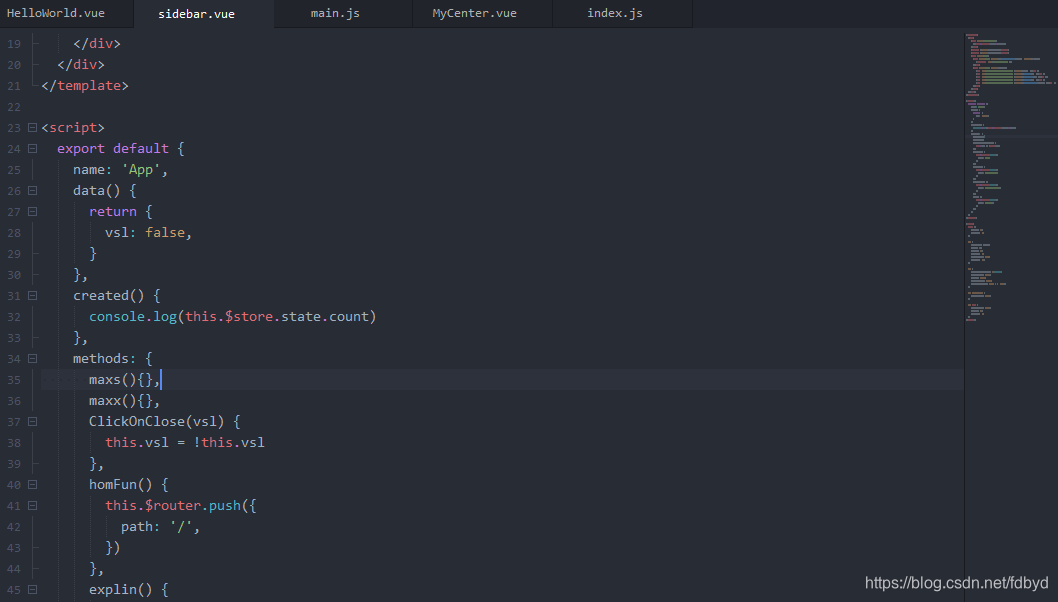Click the 'maxs(){},' line
This screenshot has height=602, width=1058.
[124, 380]
